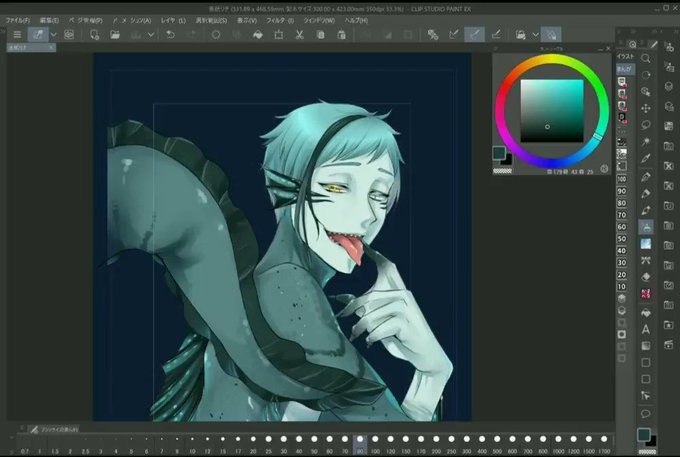Select the Gradient tool
The image size is (680, 457).
coord(645,346)
